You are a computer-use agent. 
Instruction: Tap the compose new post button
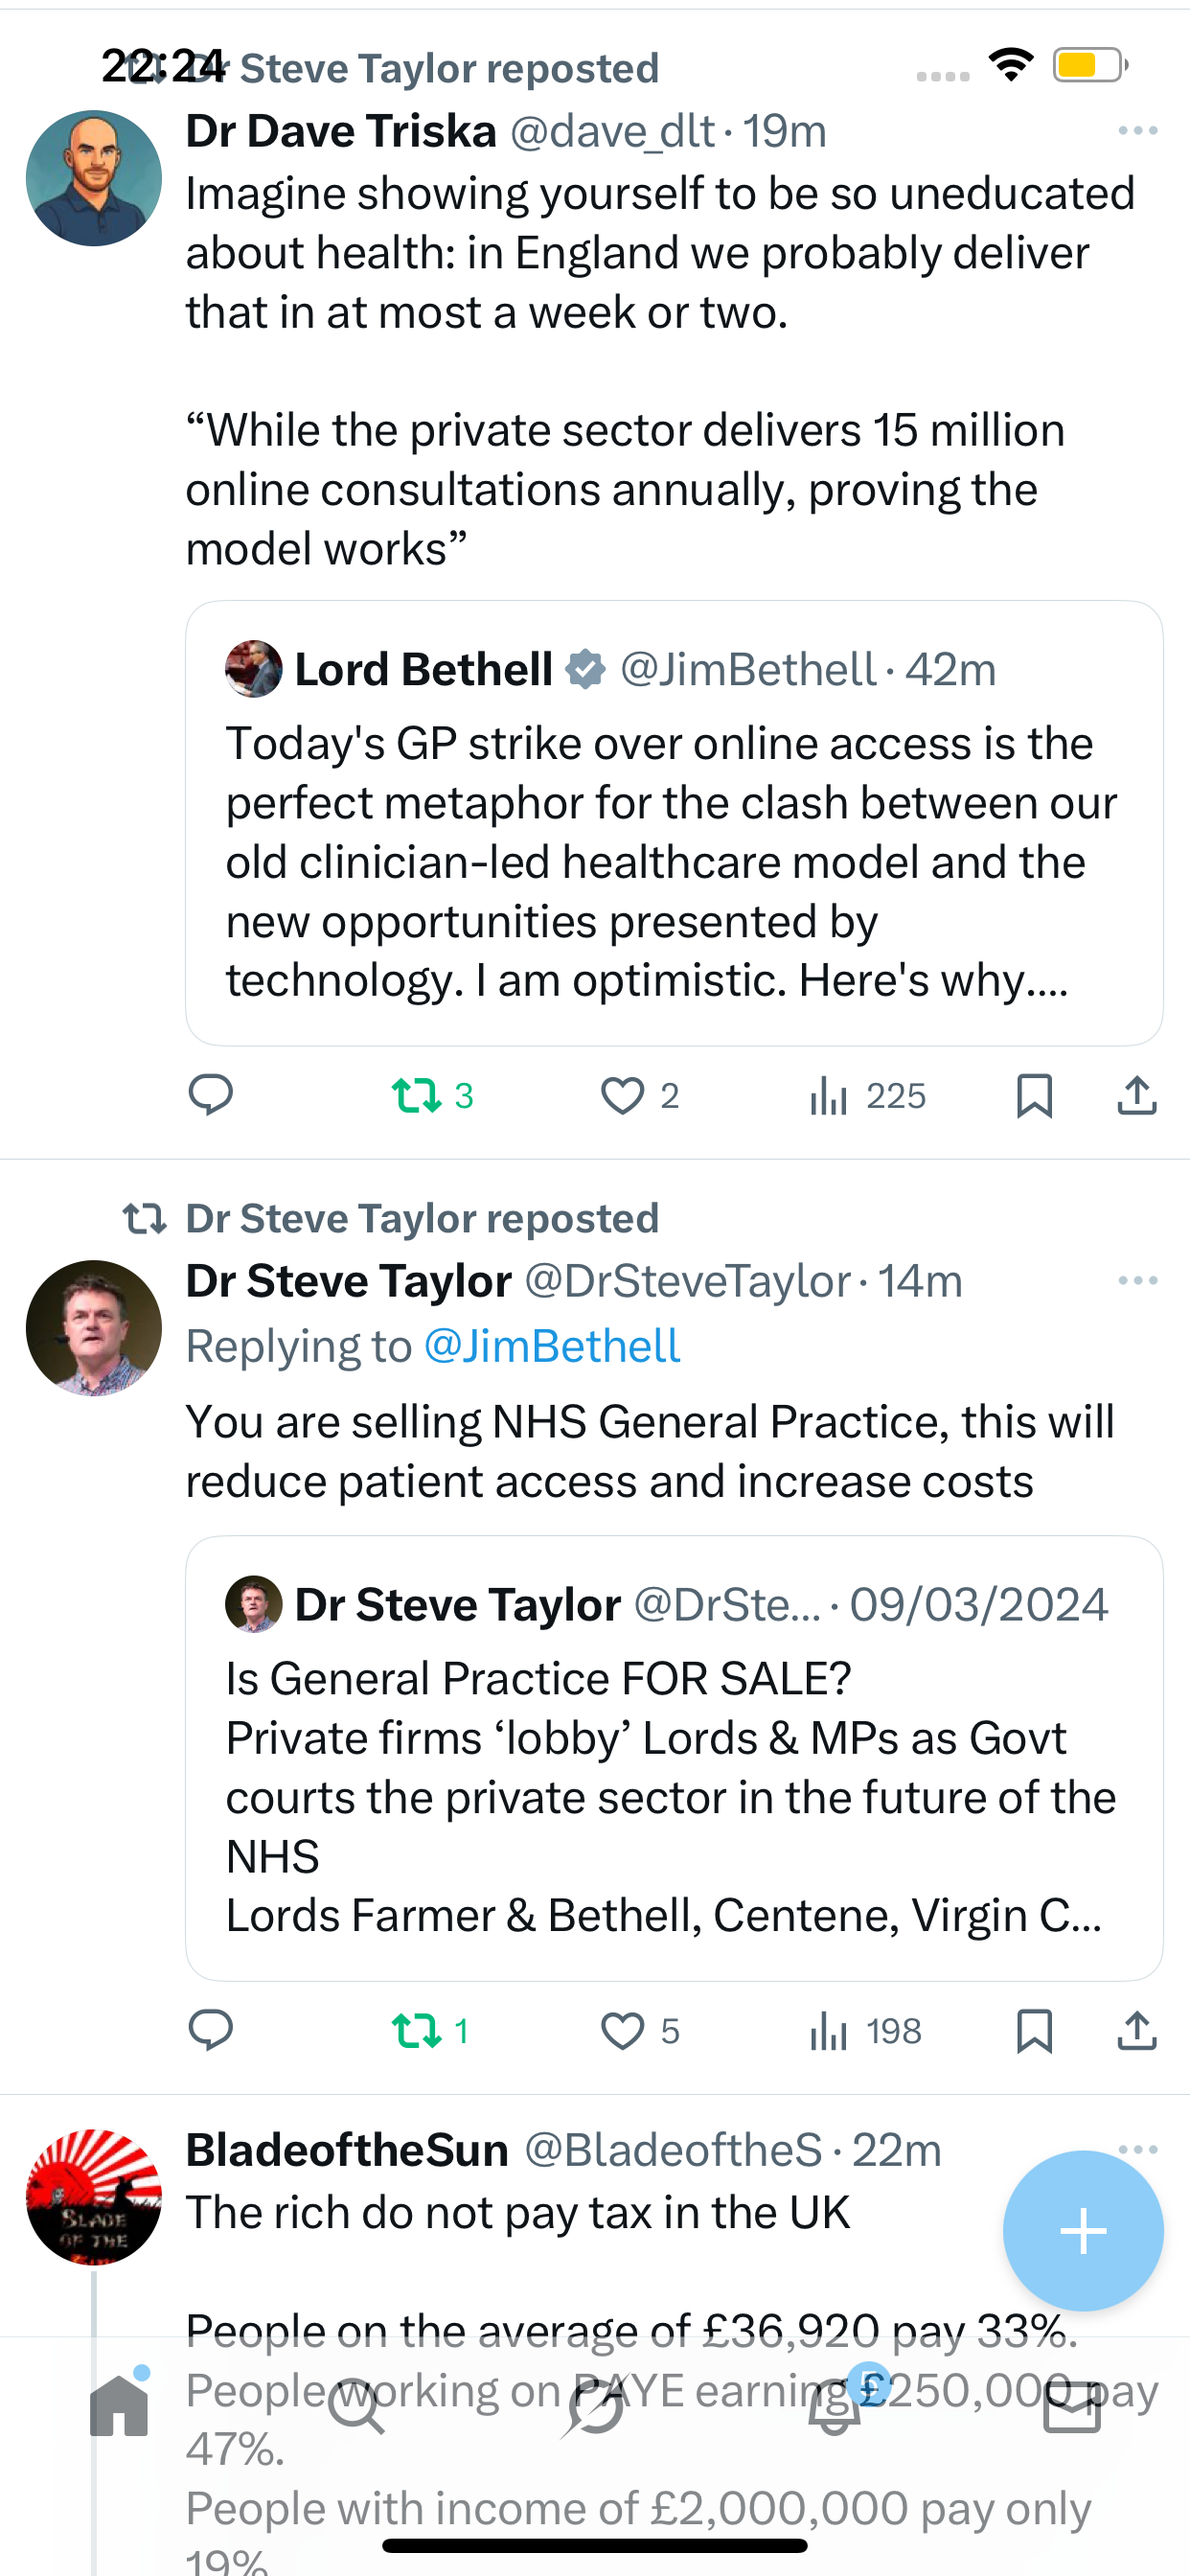(1082, 2230)
